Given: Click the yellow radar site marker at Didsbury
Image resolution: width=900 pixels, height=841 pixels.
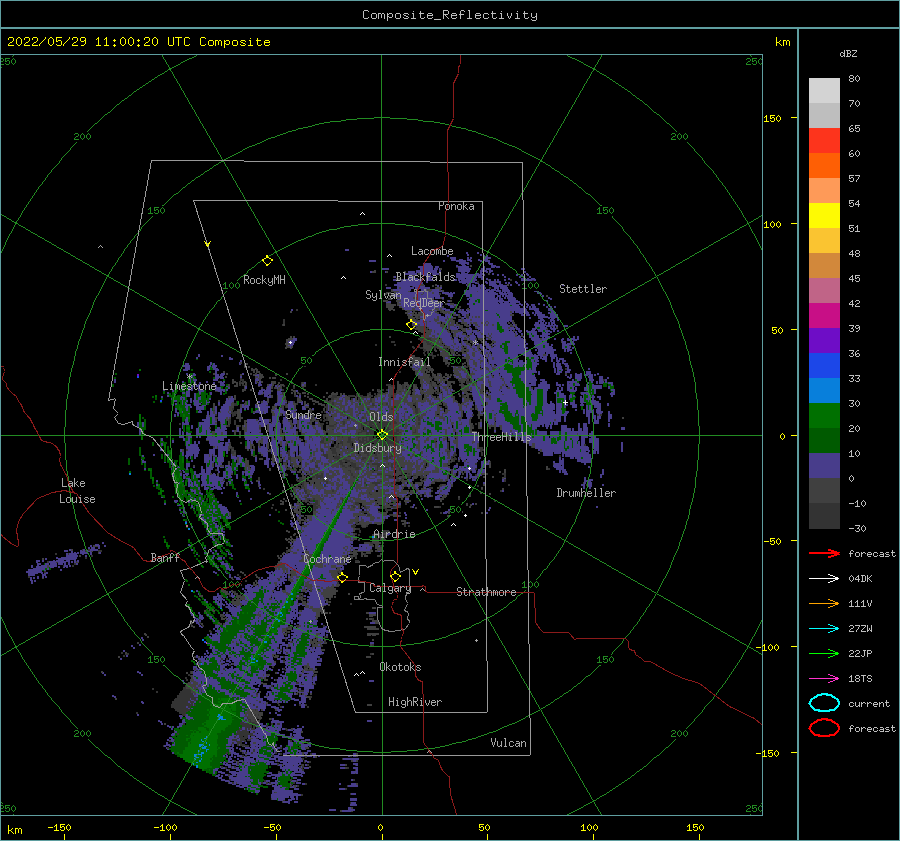Looking at the screenshot, I should point(382,435).
